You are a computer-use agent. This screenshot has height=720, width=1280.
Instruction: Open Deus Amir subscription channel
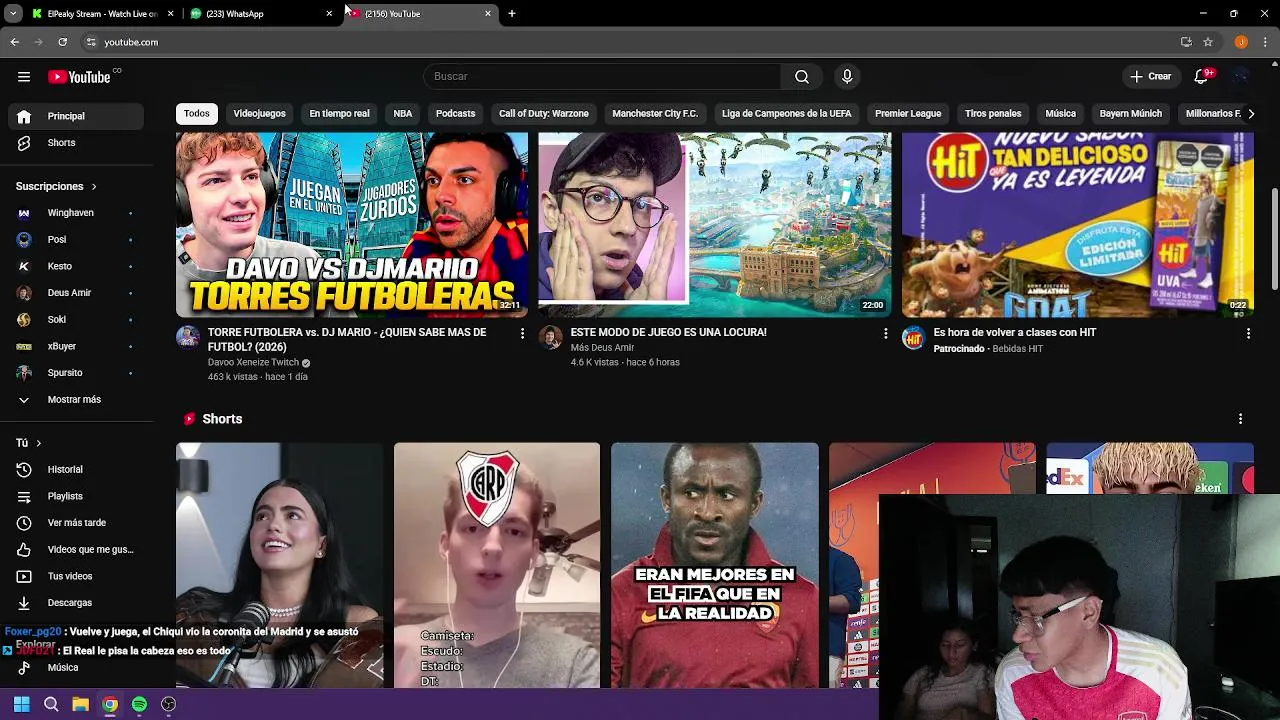coord(76,293)
